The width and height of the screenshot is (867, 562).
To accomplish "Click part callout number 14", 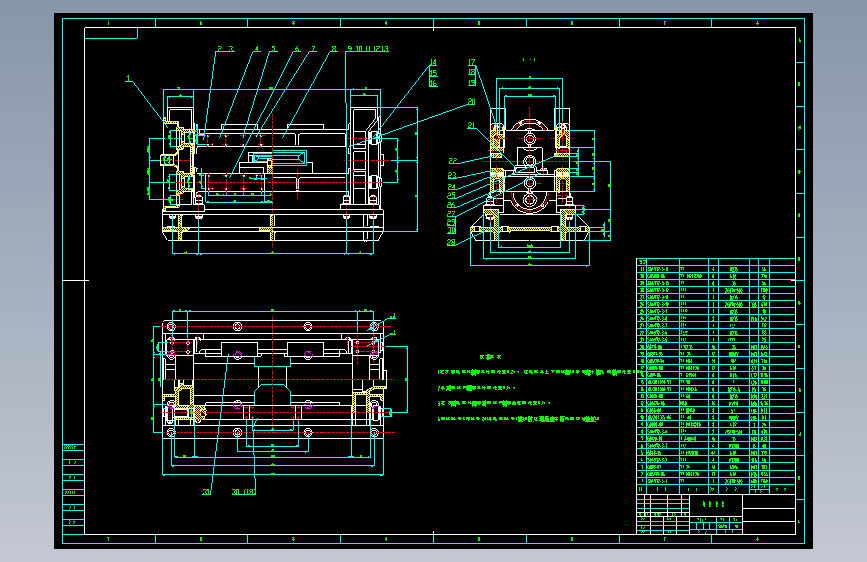I will pyautogui.click(x=434, y=63).
